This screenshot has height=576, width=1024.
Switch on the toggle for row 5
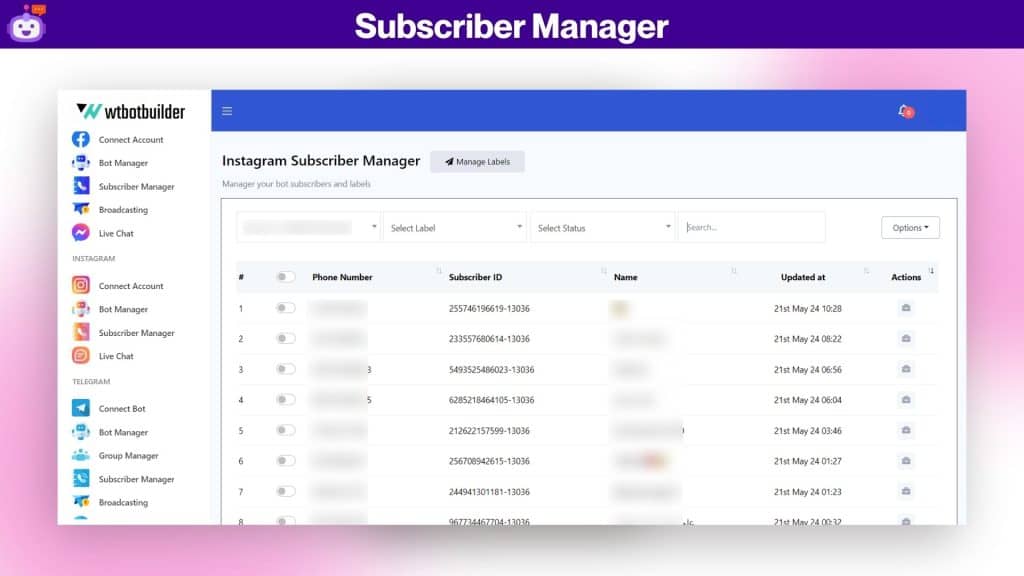(286, 431)
